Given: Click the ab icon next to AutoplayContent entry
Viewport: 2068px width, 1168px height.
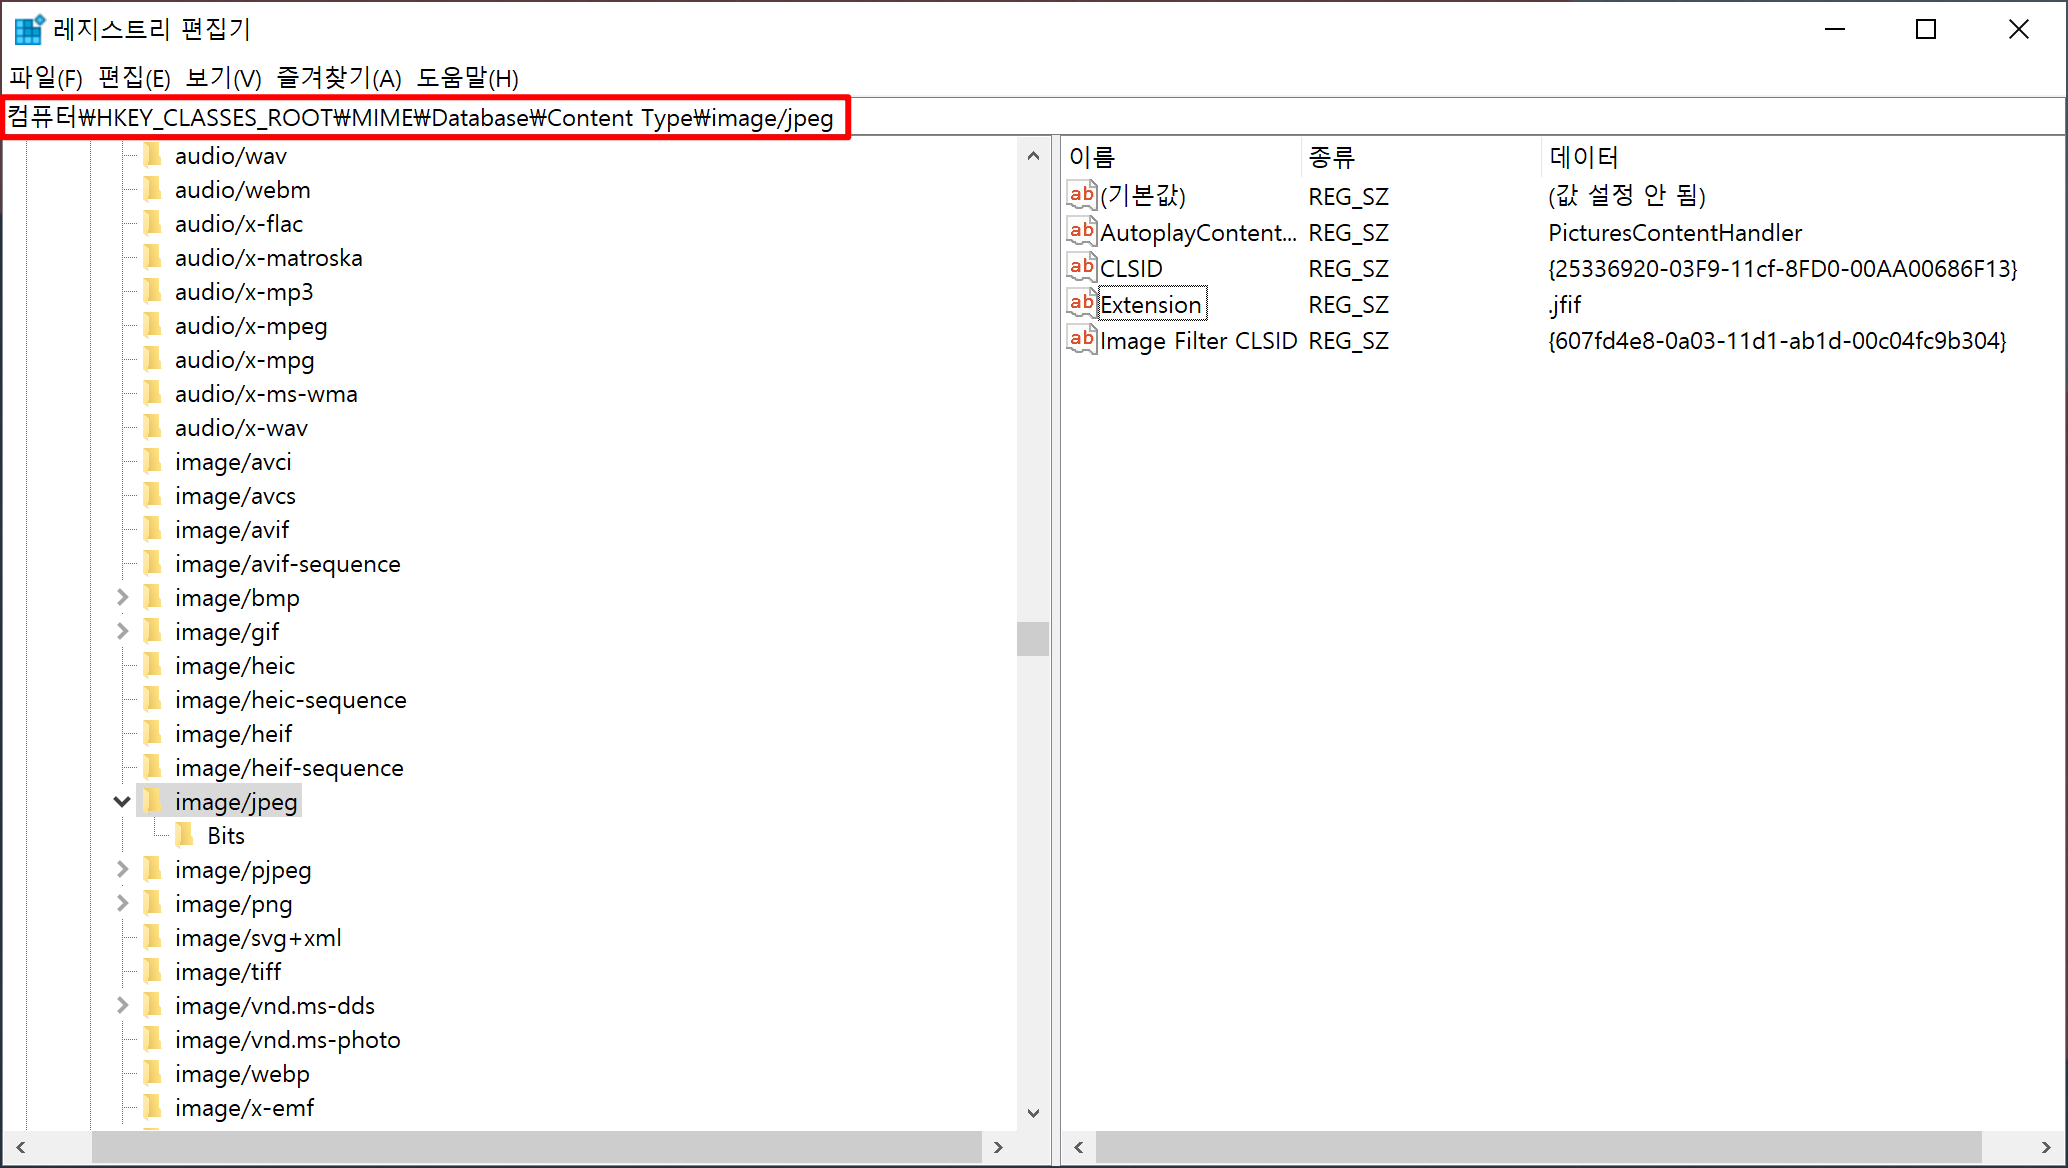Looking at the screenshot, I should (1081, 232).
